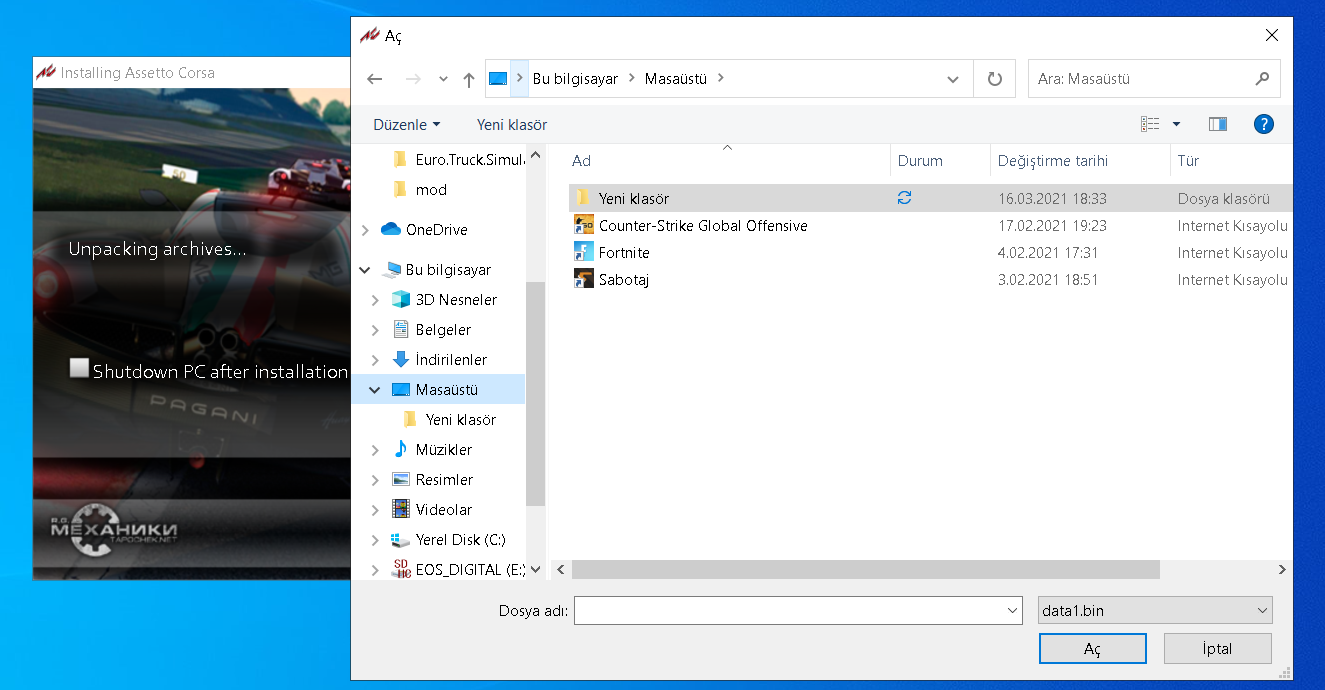1325x690 pixels.
Task: Click Masaüstü in the address path
Action: pyautogui.click(x=676, y=78)
